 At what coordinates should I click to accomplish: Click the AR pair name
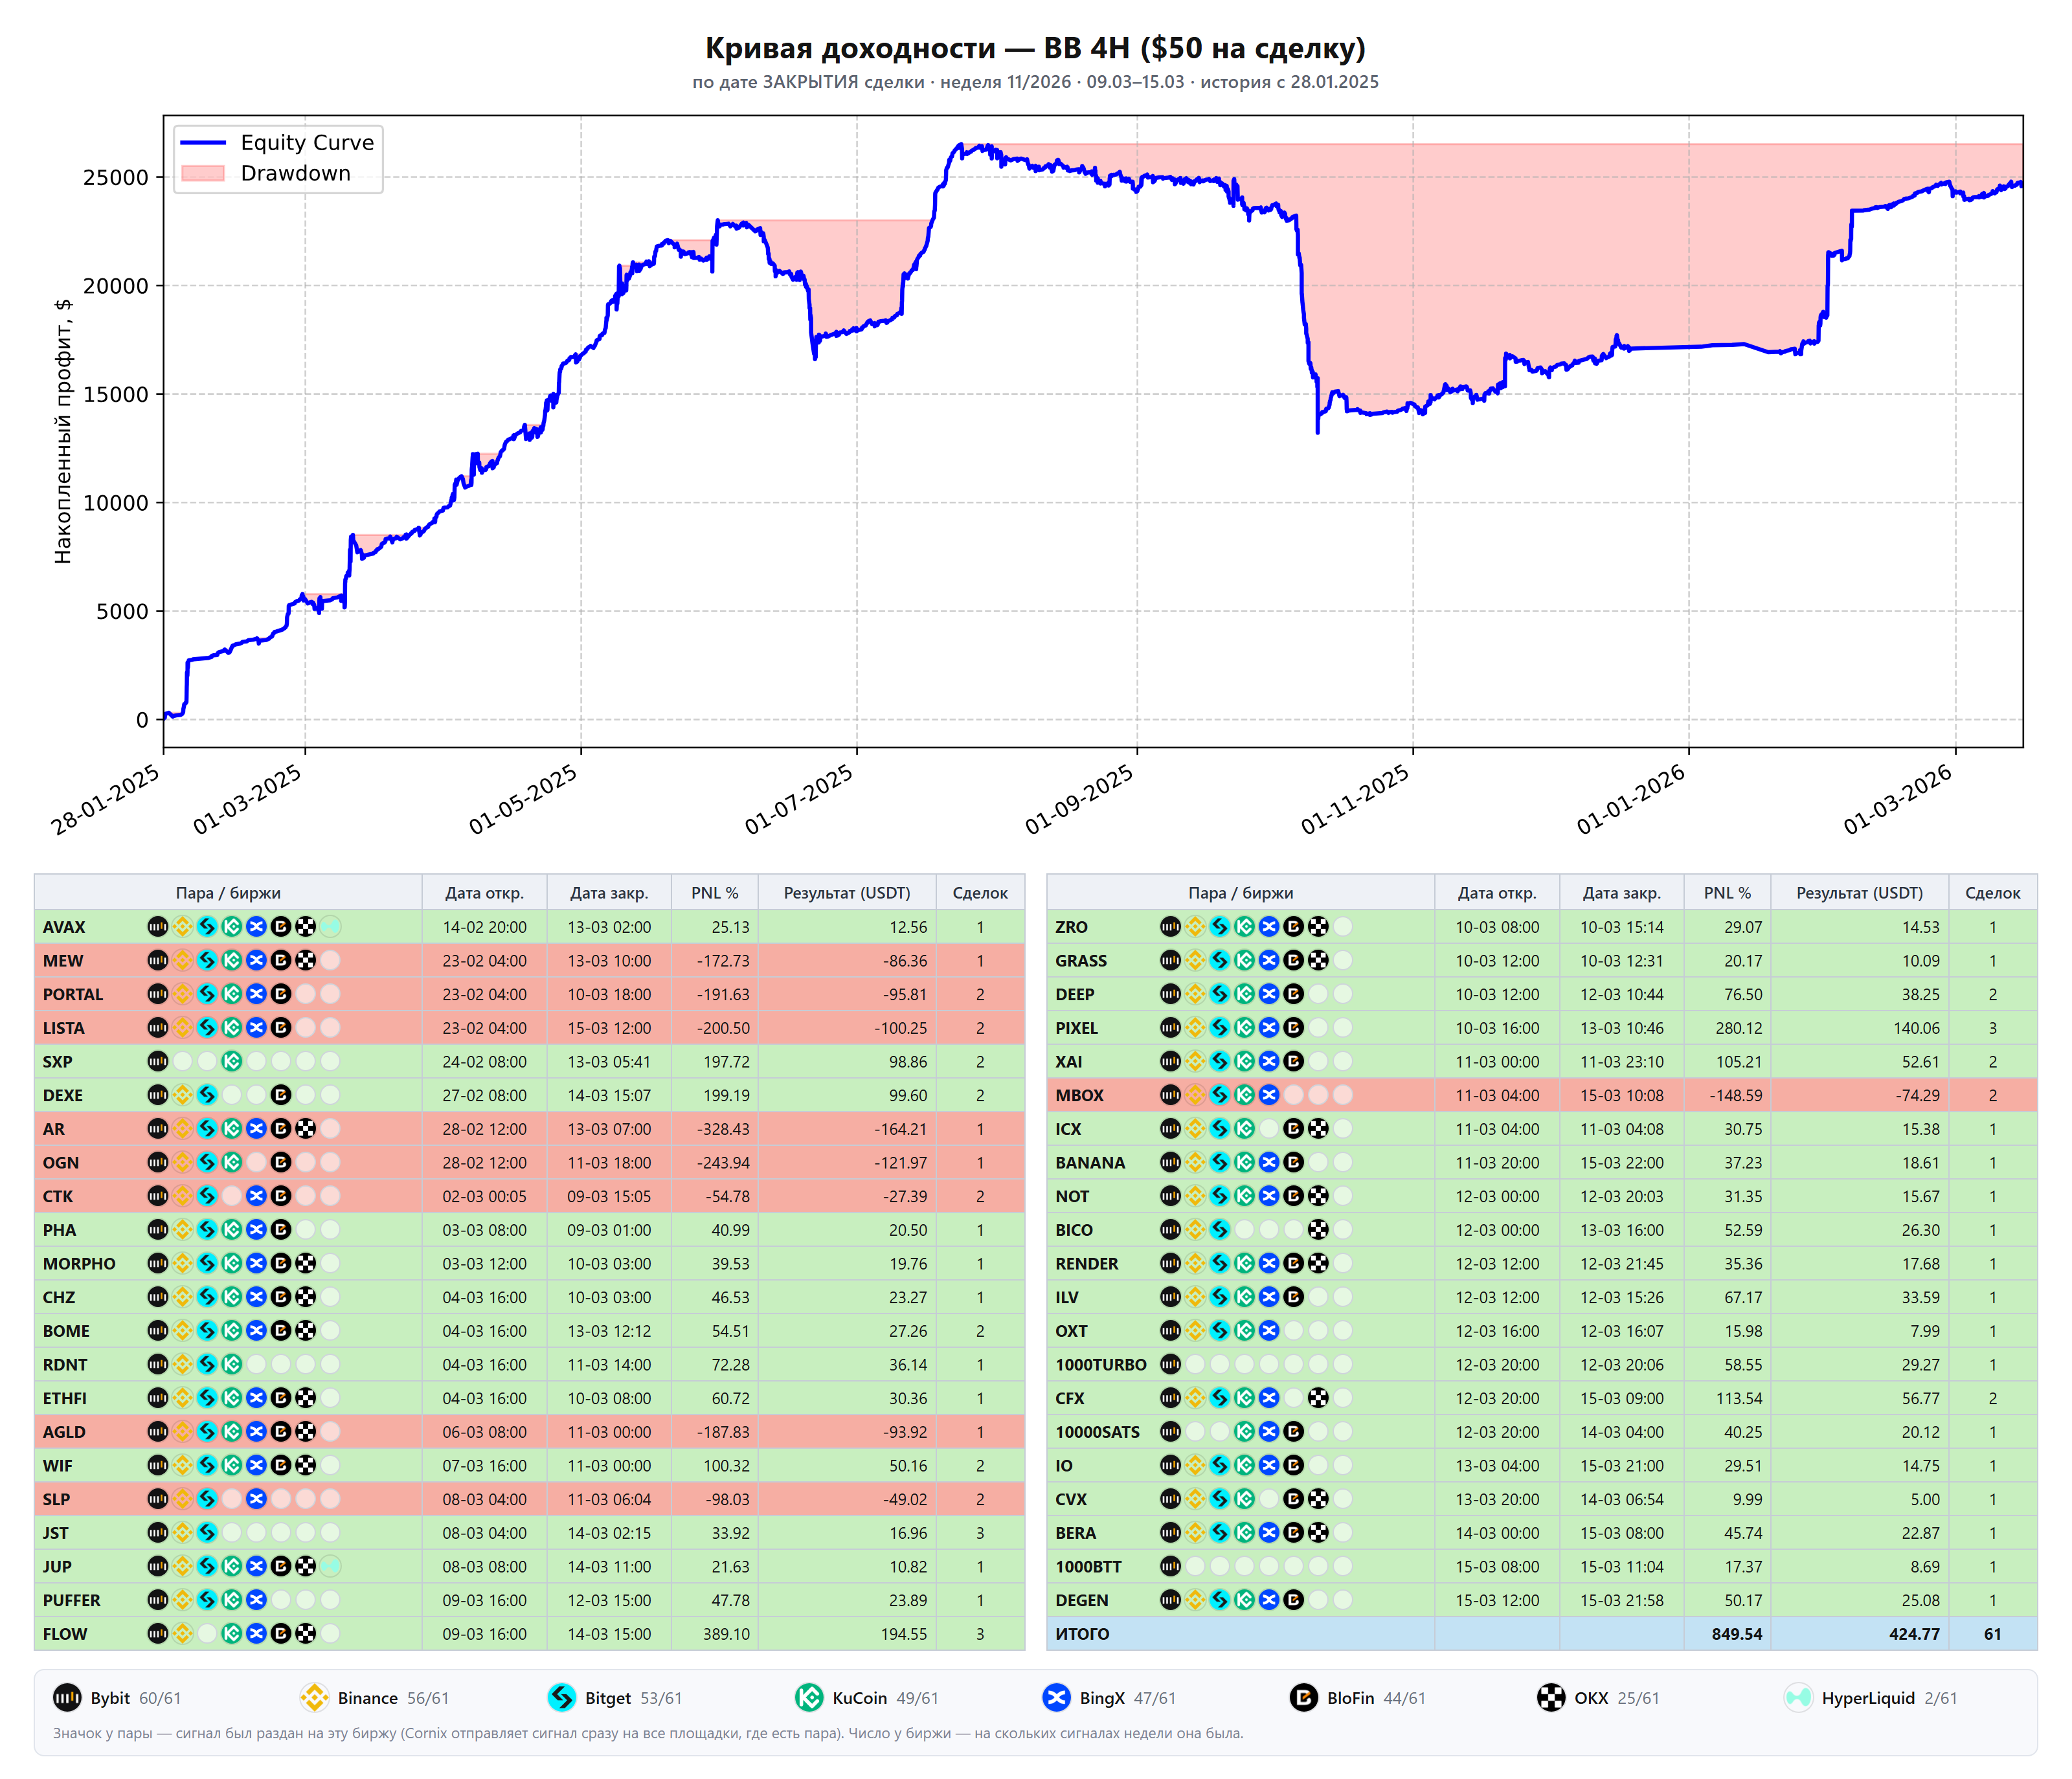54,1128
